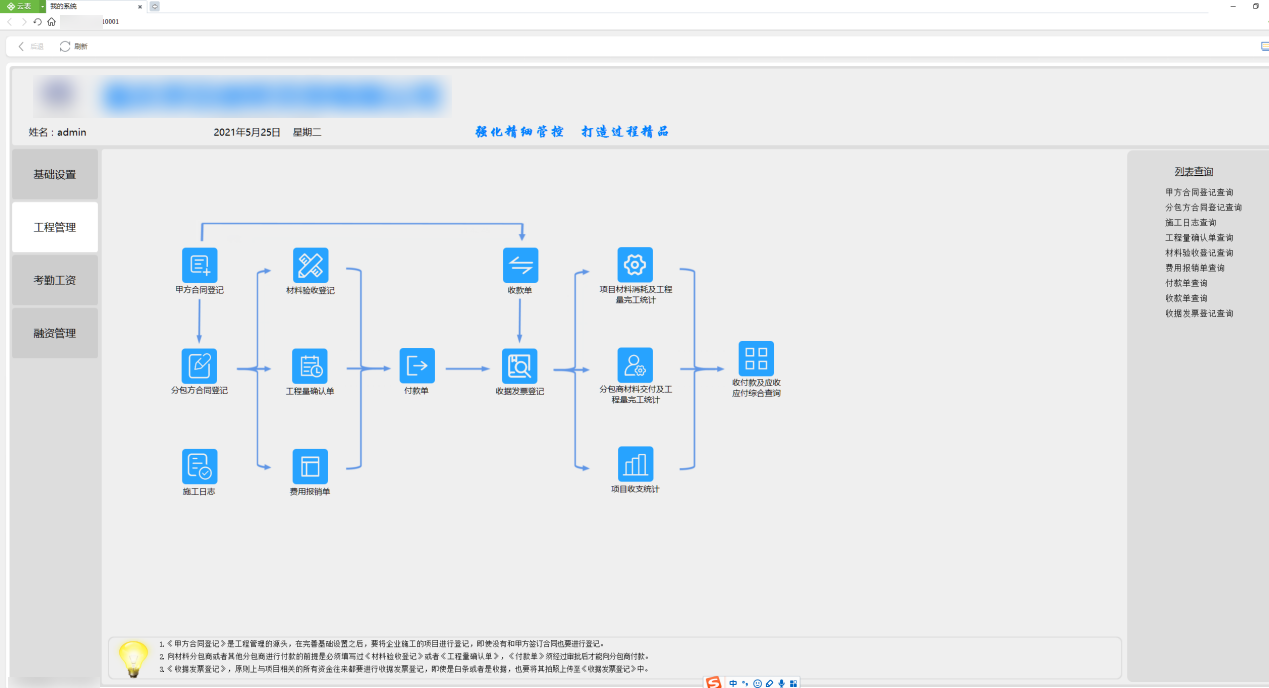Open 分包方合同登记 icon

click(x=199, y=365)
